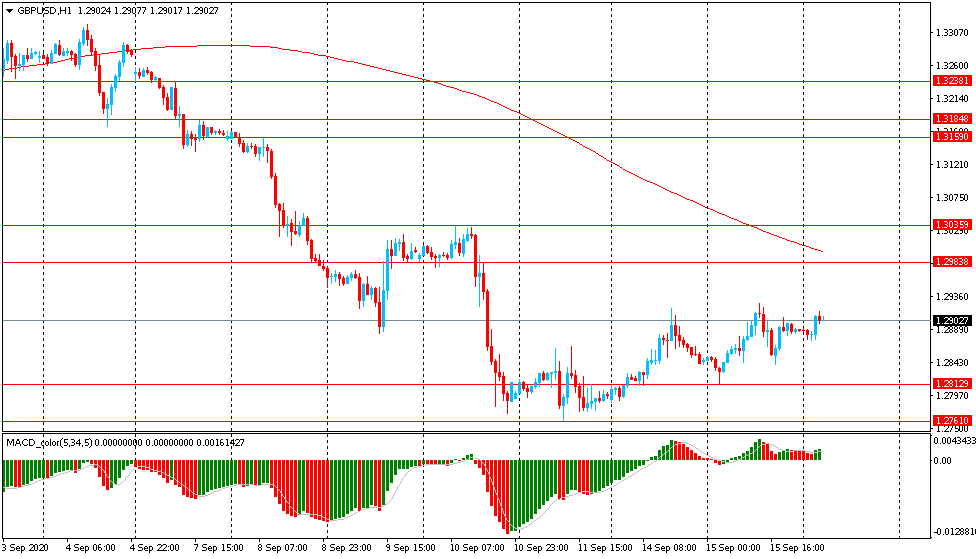Select the 1.29838 red price level label
Image resolution: width=976 pixels, height=559 pixels.
(x=952, y=261)
